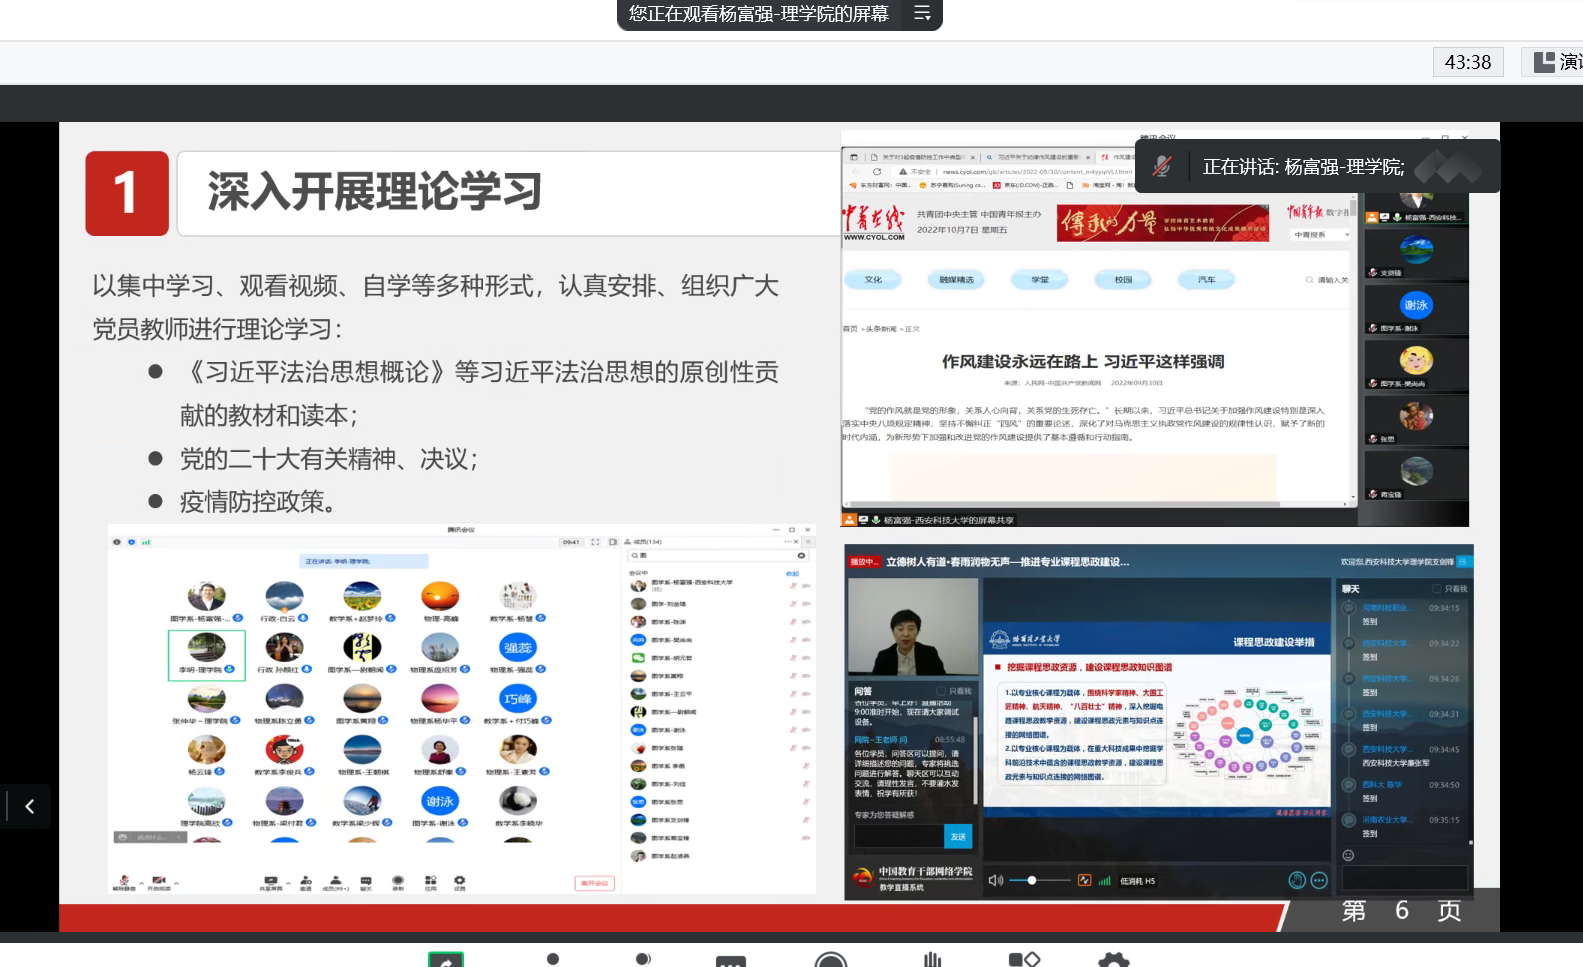Screen dimensions: 1583x967
Task: Open the three-dot more options in livestream
Action: [x=1319, y=880]
